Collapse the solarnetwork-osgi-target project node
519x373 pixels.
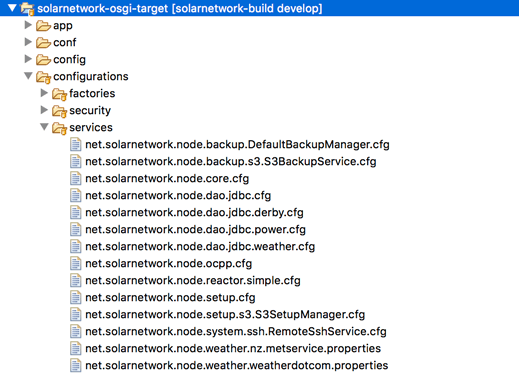[x=12, y=8]
